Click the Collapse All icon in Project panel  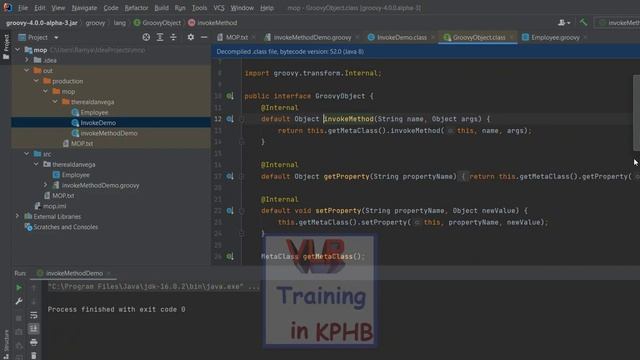pyautogui.click(x=173, y=37)
